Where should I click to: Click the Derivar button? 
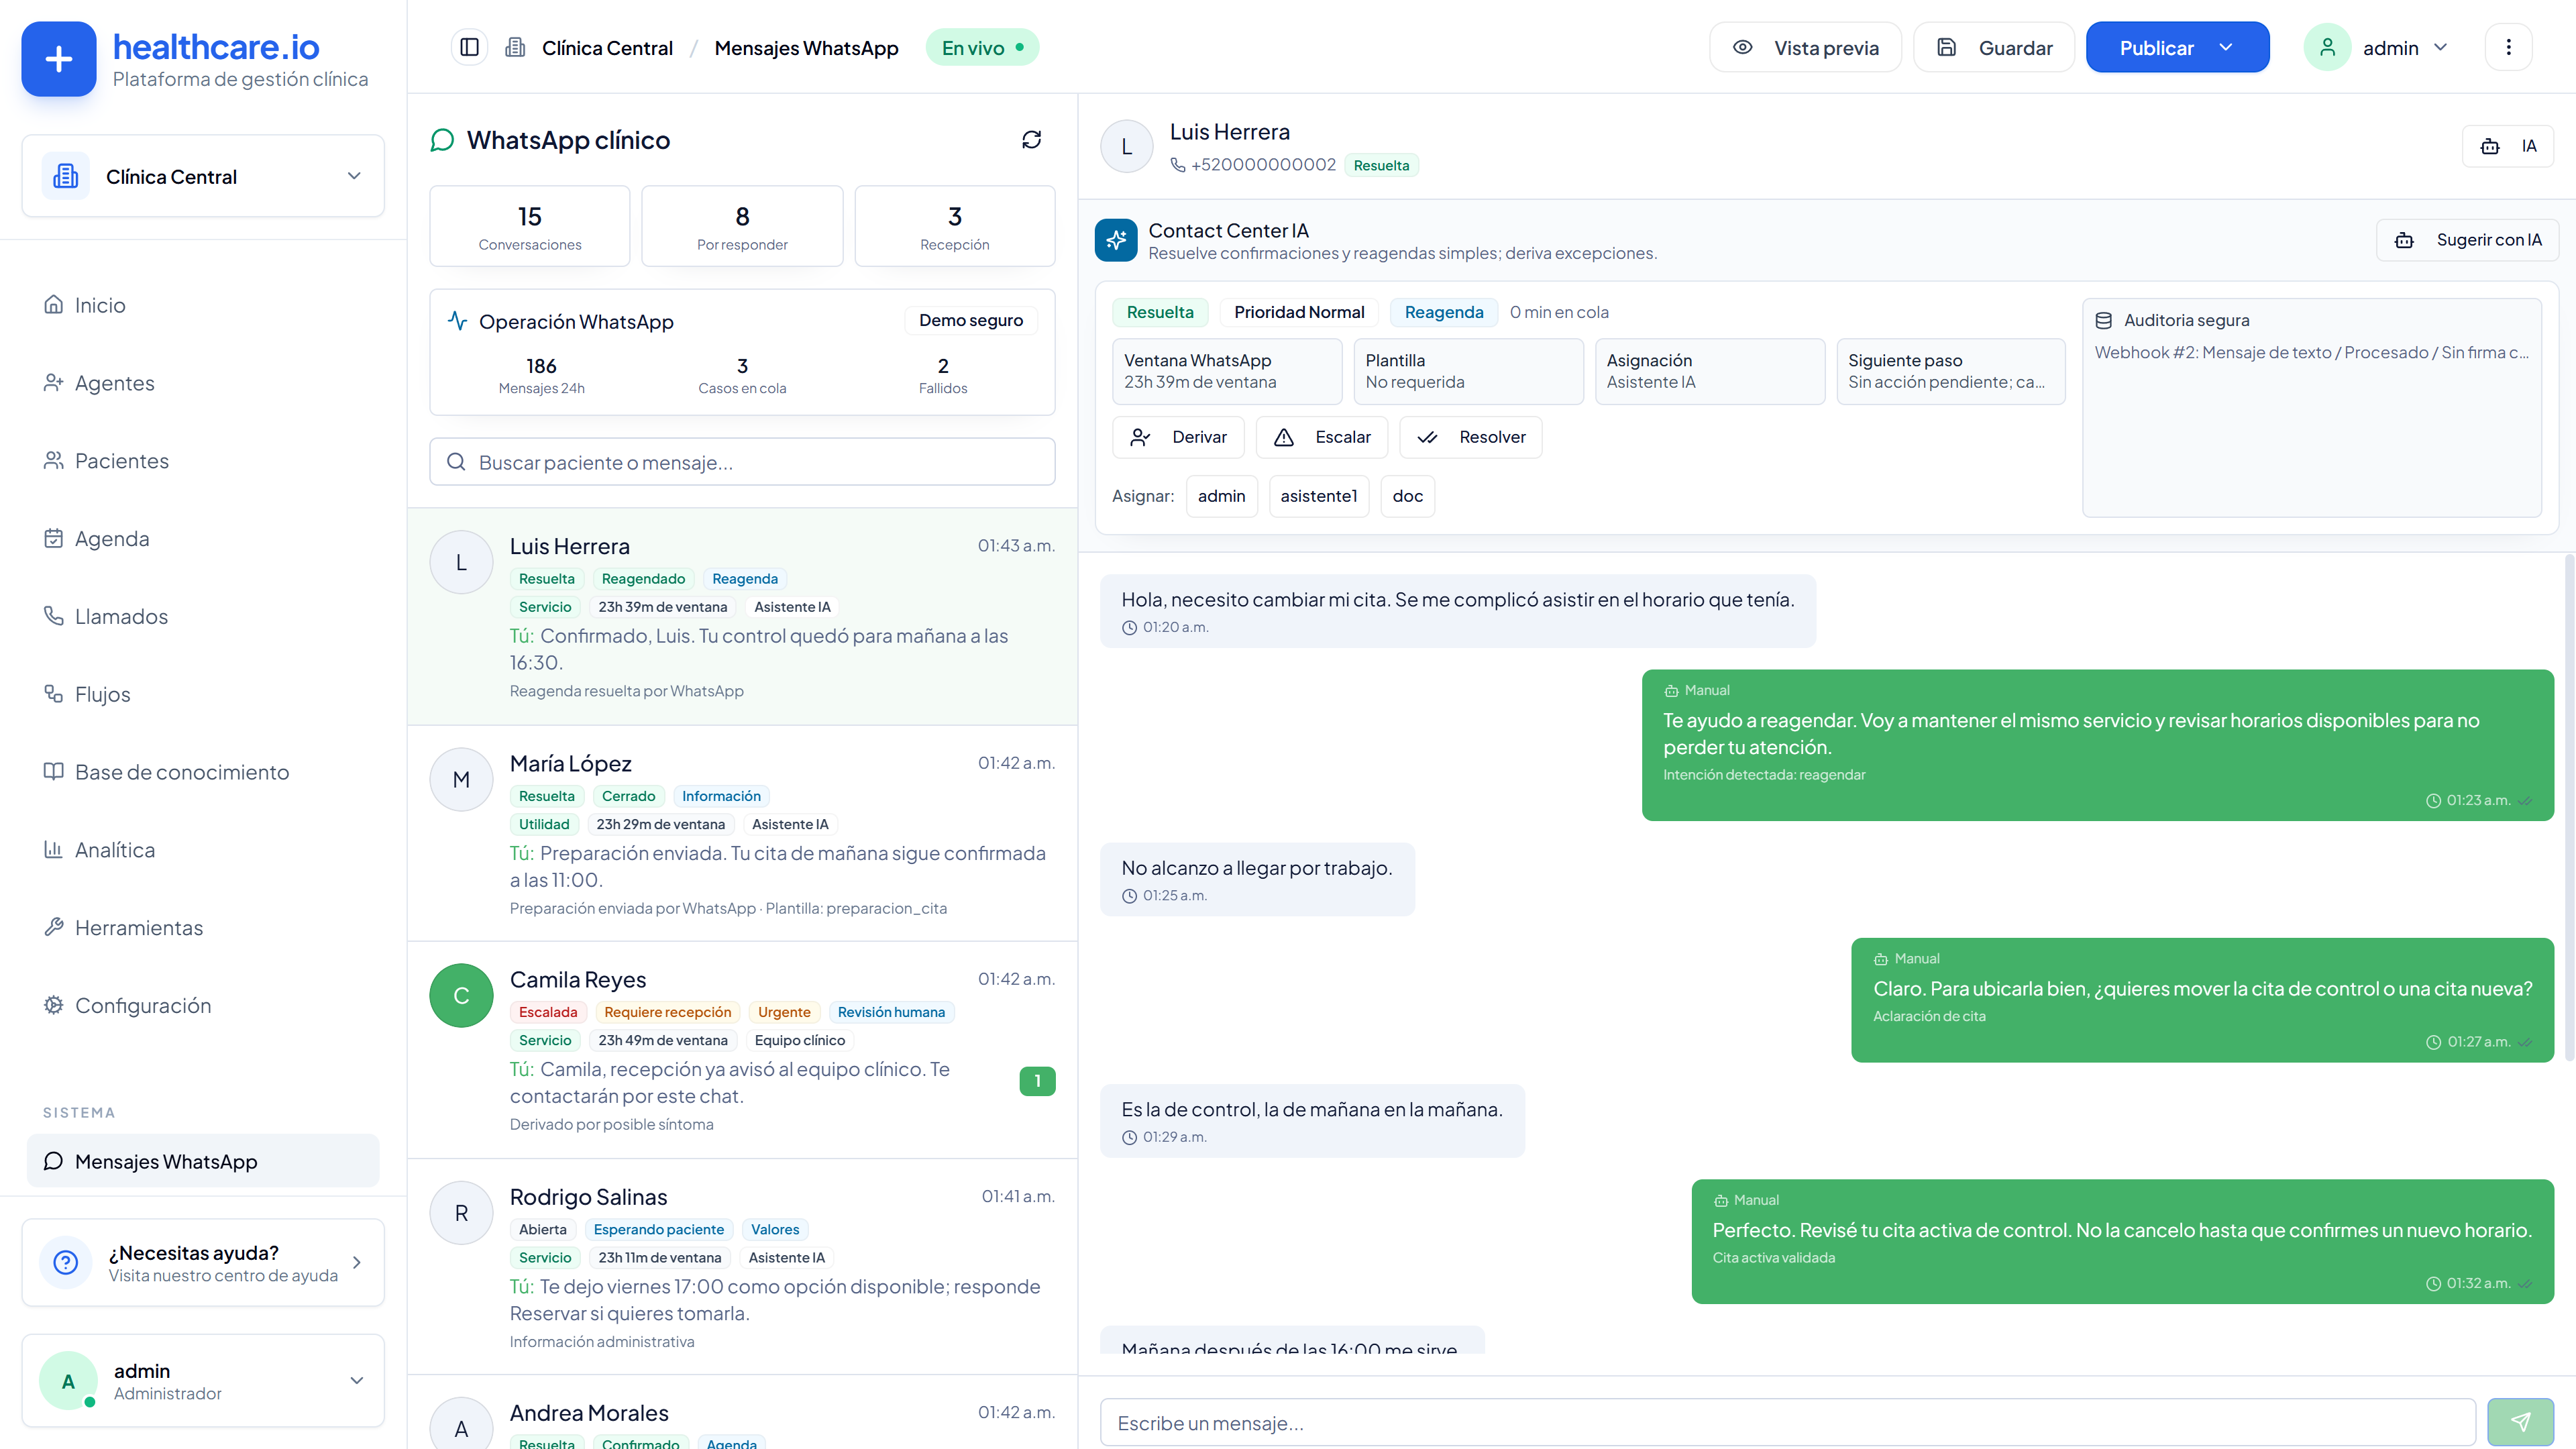(x=1178, y=437)
